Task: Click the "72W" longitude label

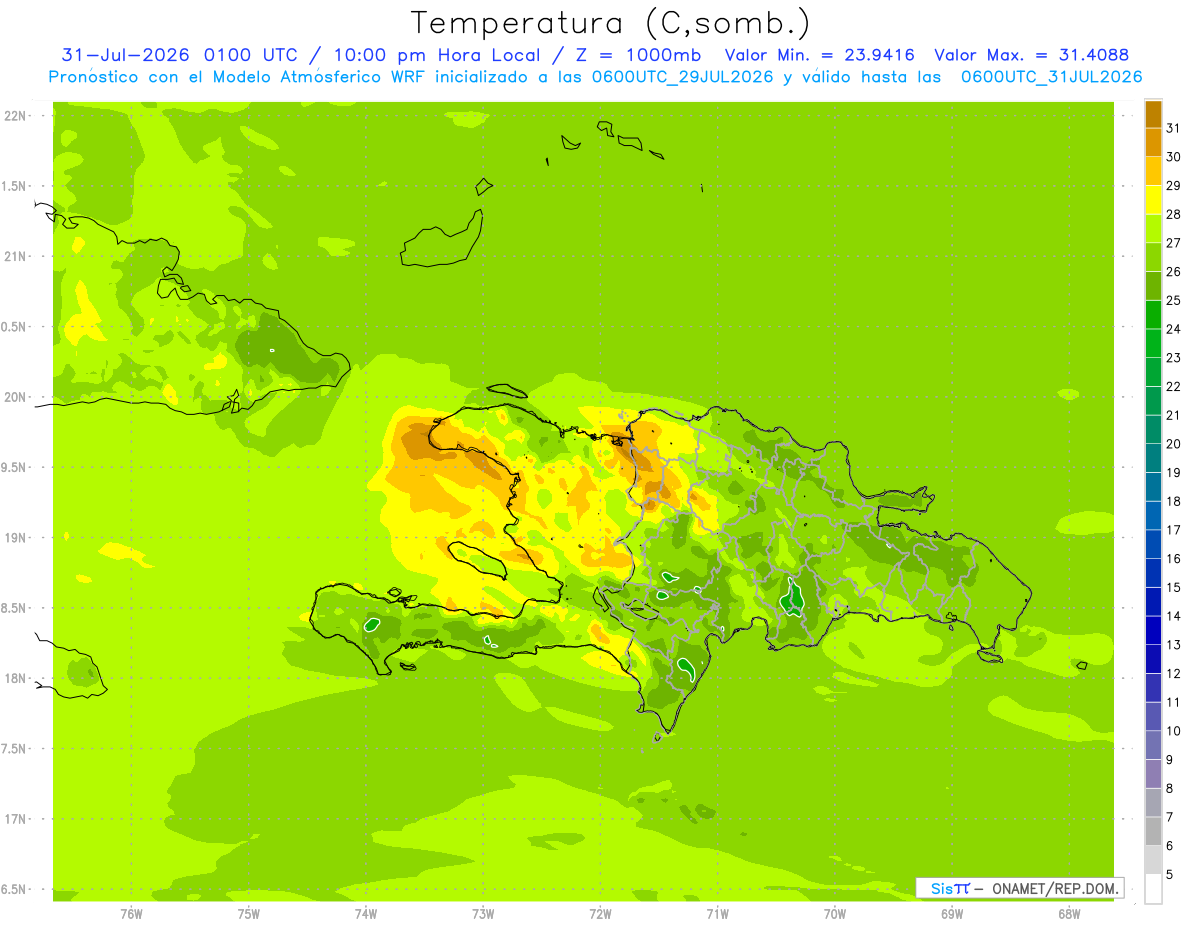Action: 600,913
